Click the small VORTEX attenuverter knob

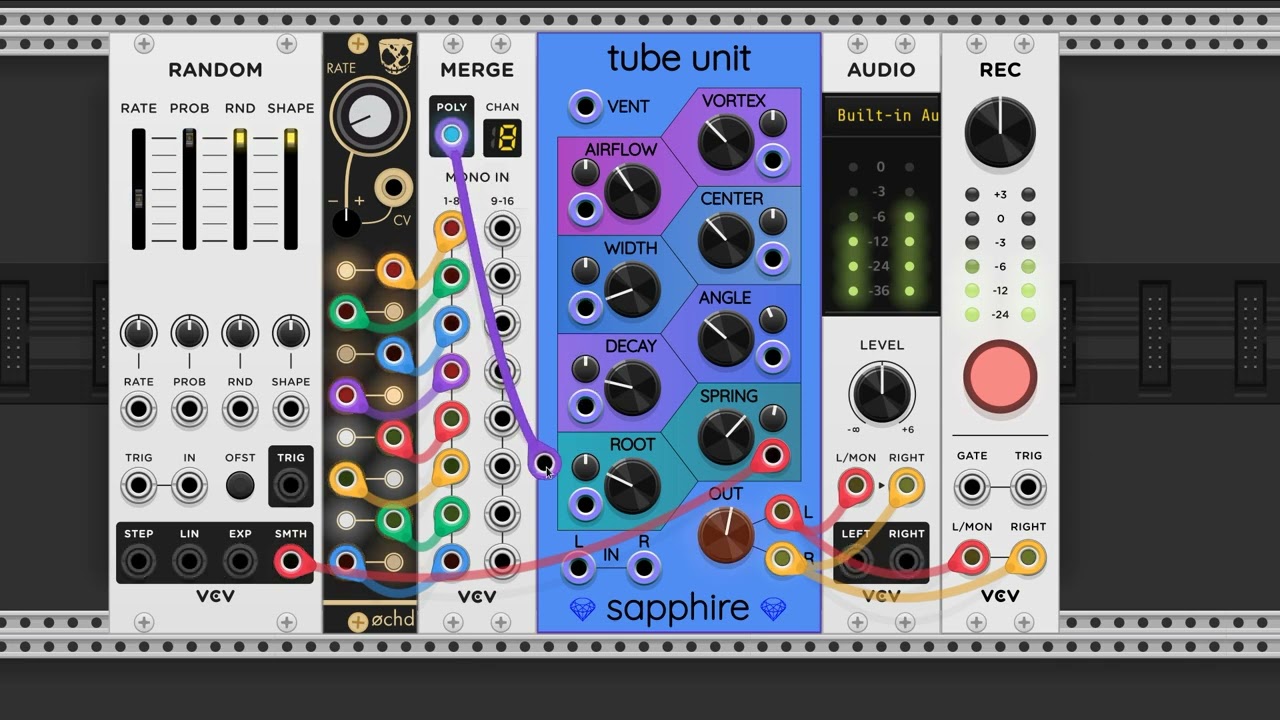(x=772, y=123)
